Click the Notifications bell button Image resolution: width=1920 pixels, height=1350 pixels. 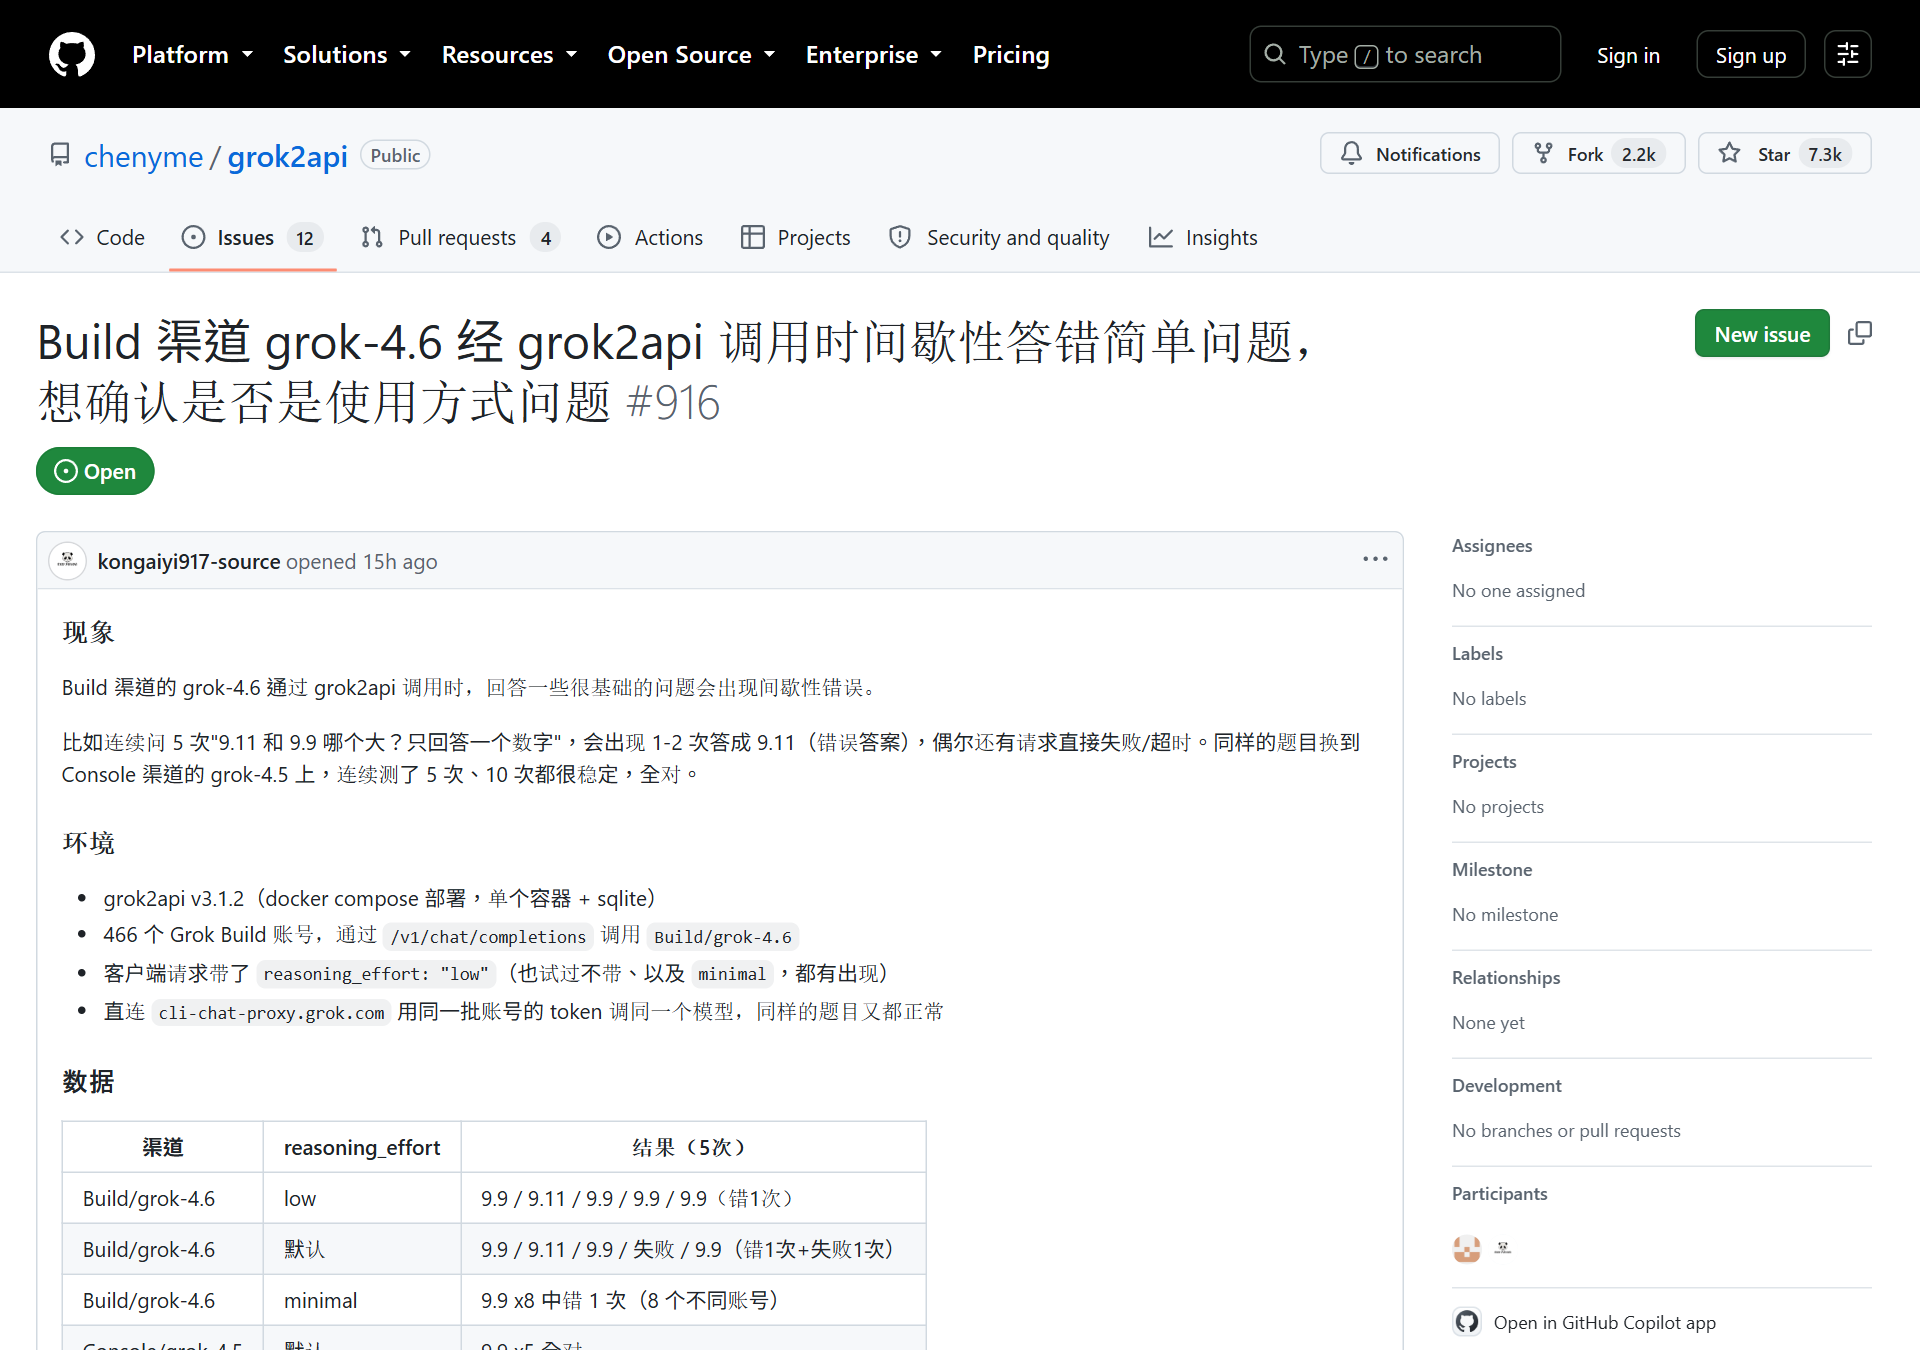1410,153
